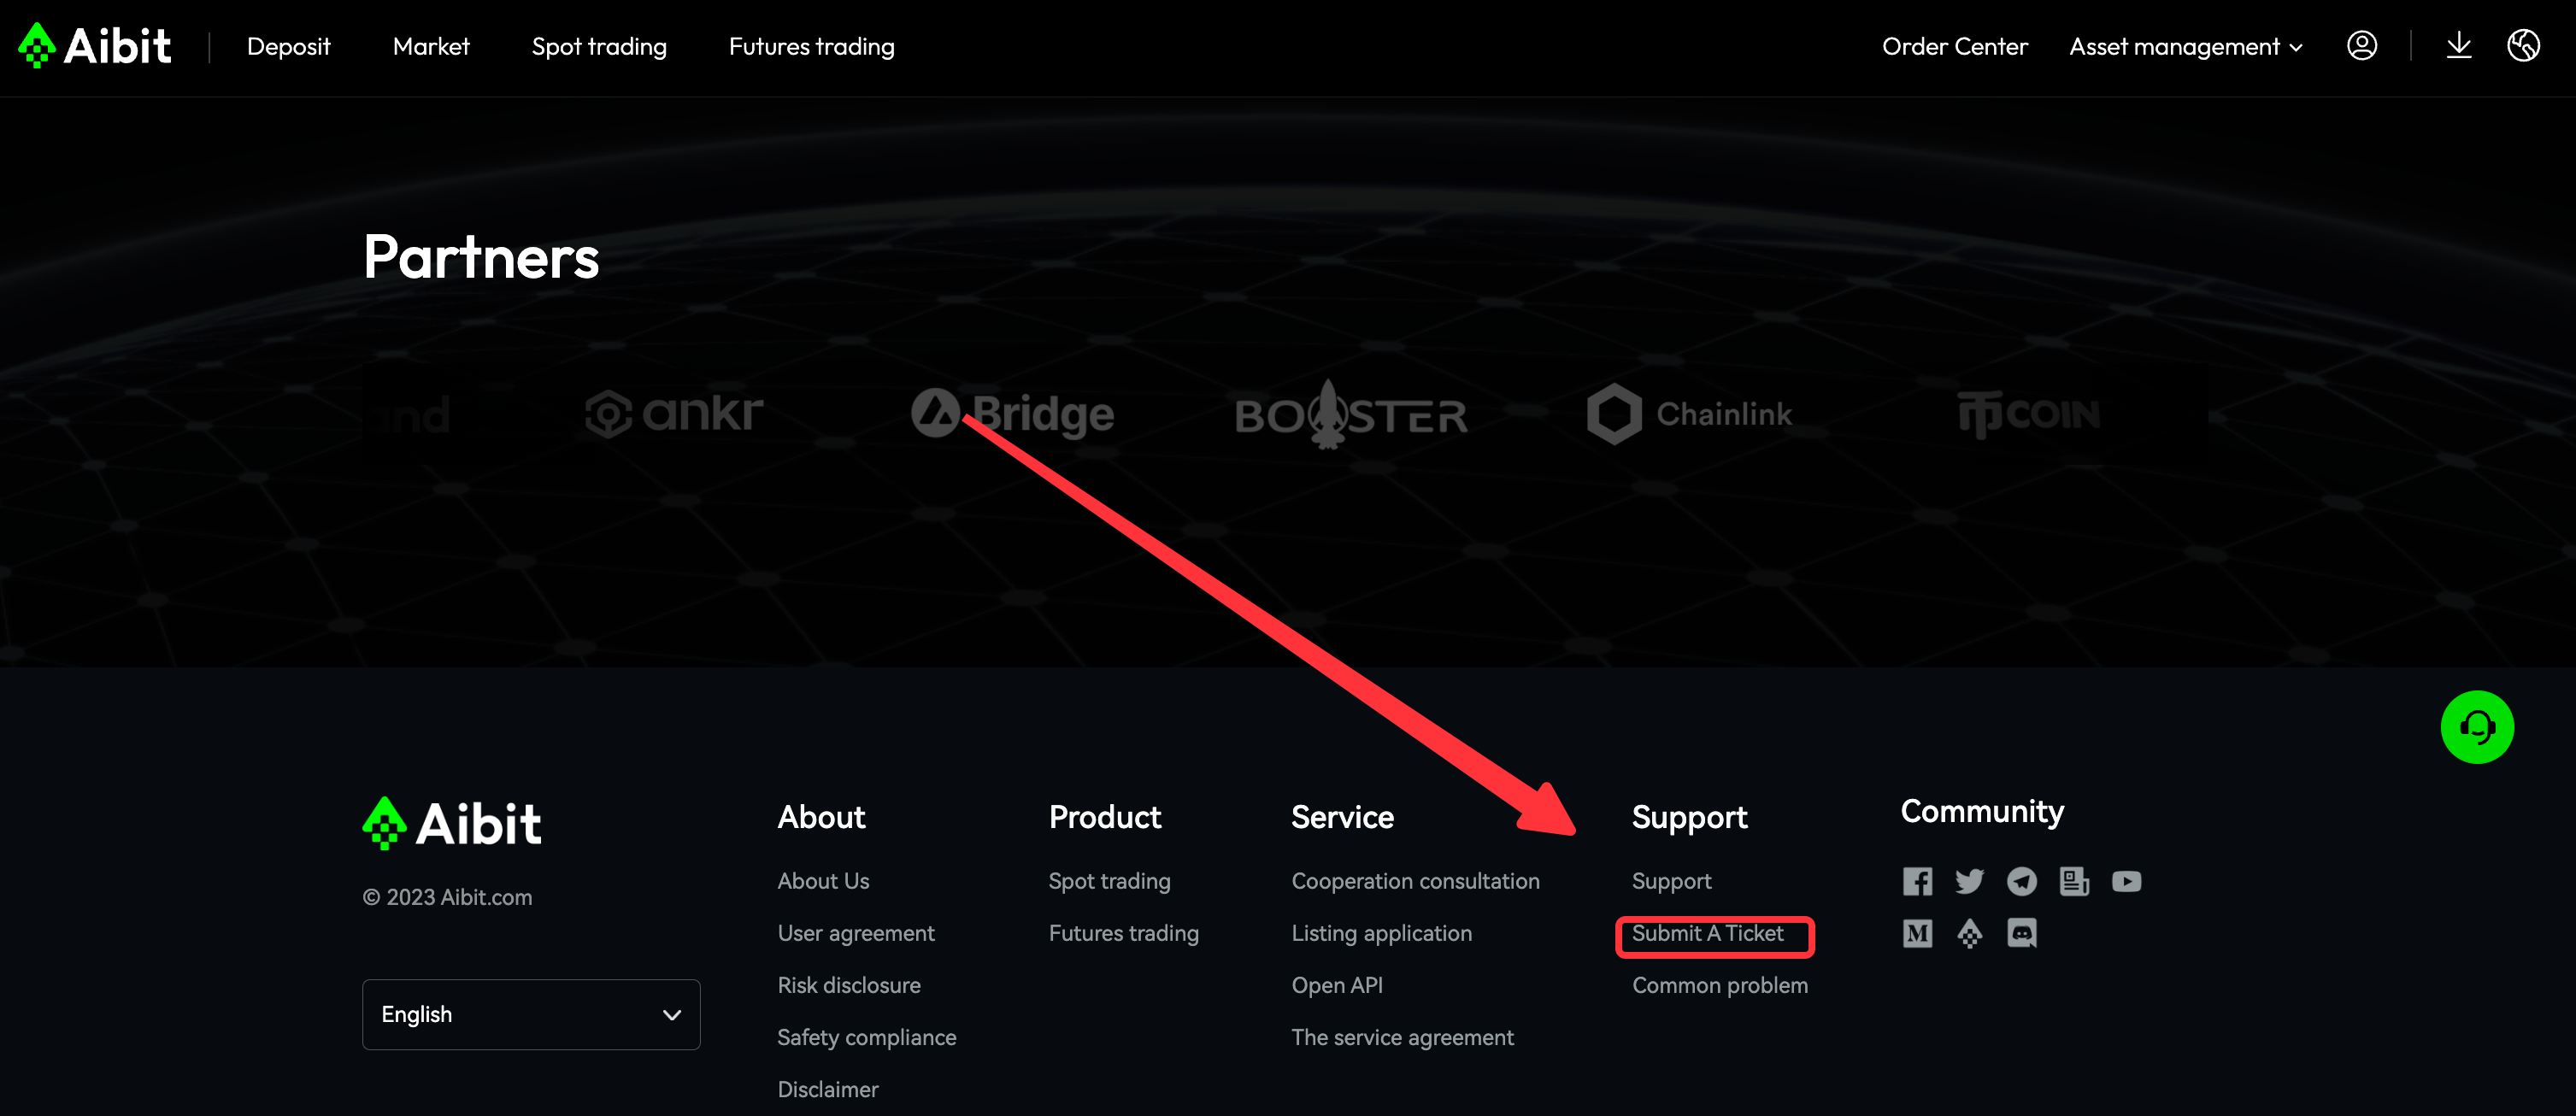Open the green customer service headset button
Image resolution: width=2576 pixels, height=1116 pixels.
(2477, 727)
